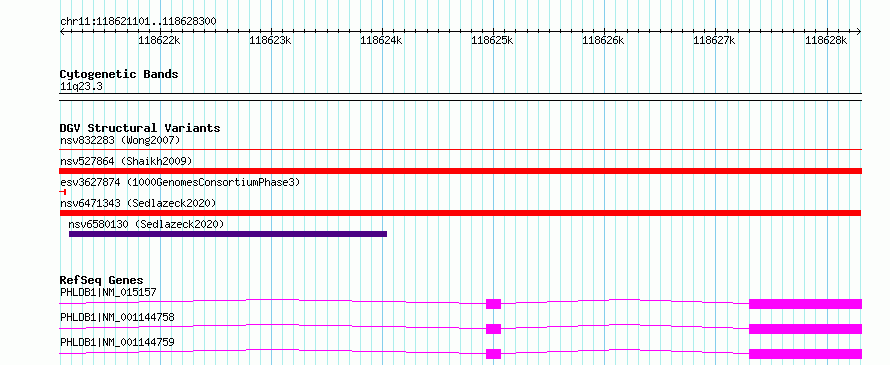Click the small red esv3627874 variant glyph
The image size is (890, 365).
62,192
